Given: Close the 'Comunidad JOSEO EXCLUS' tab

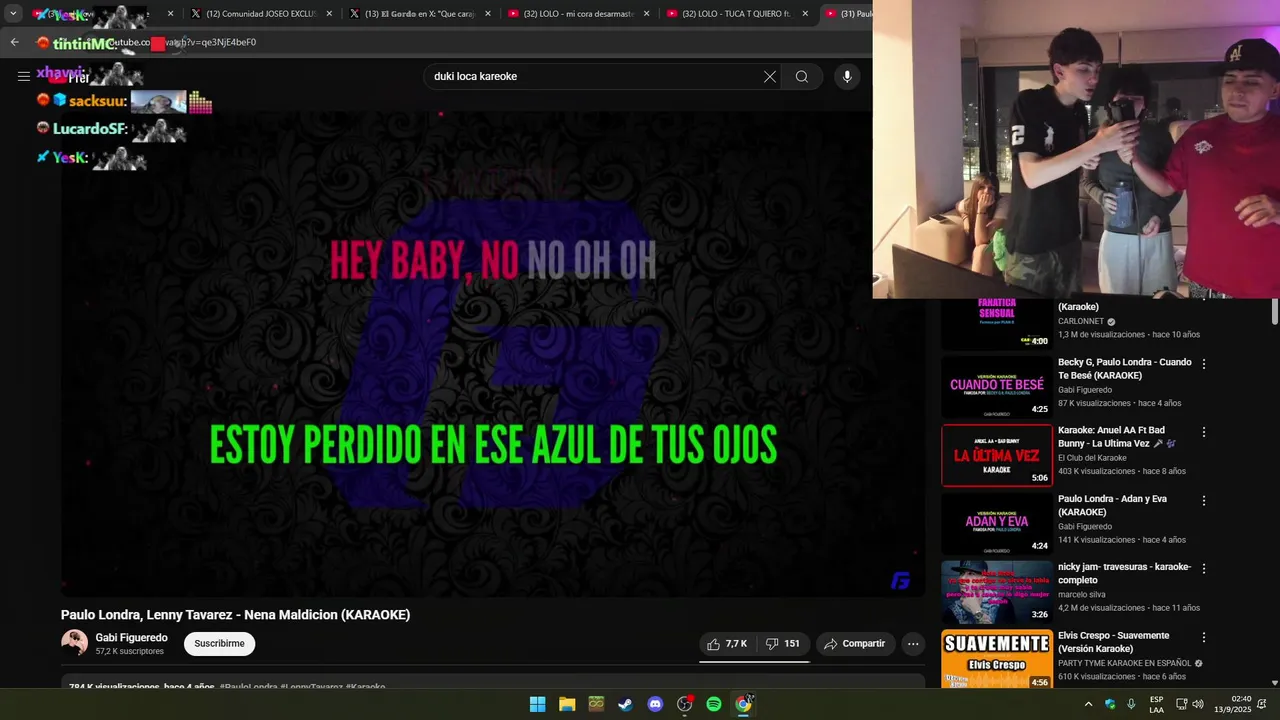Looking at the screenshot, I should pyautogui.click(x=329, y=14).
